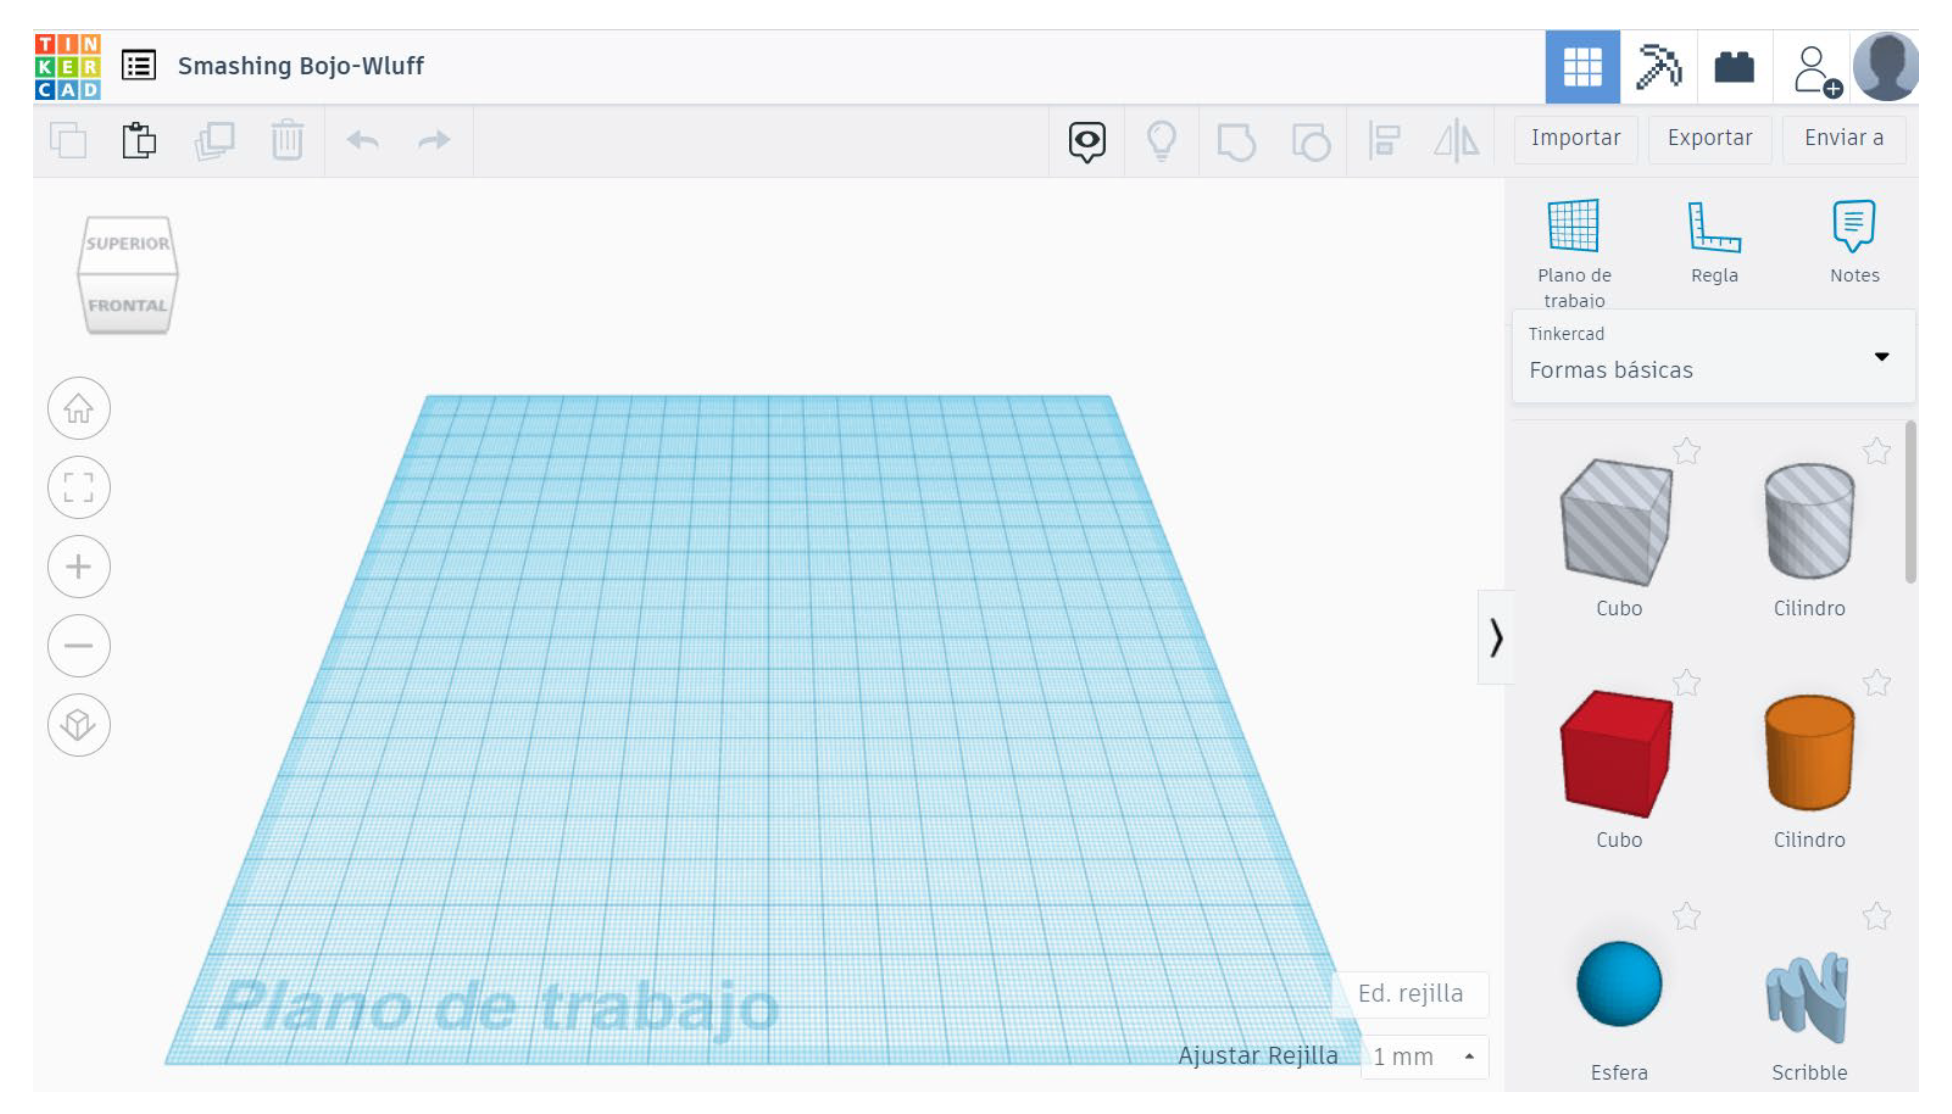1952x1114 pixels.
Task: Click the Tinkercad logo
Action: 67,66
